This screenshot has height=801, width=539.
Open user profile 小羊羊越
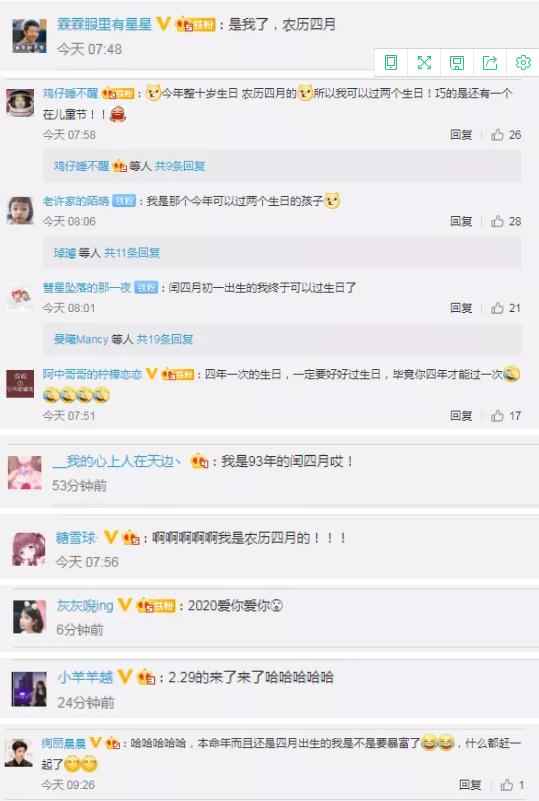(85, 677)
